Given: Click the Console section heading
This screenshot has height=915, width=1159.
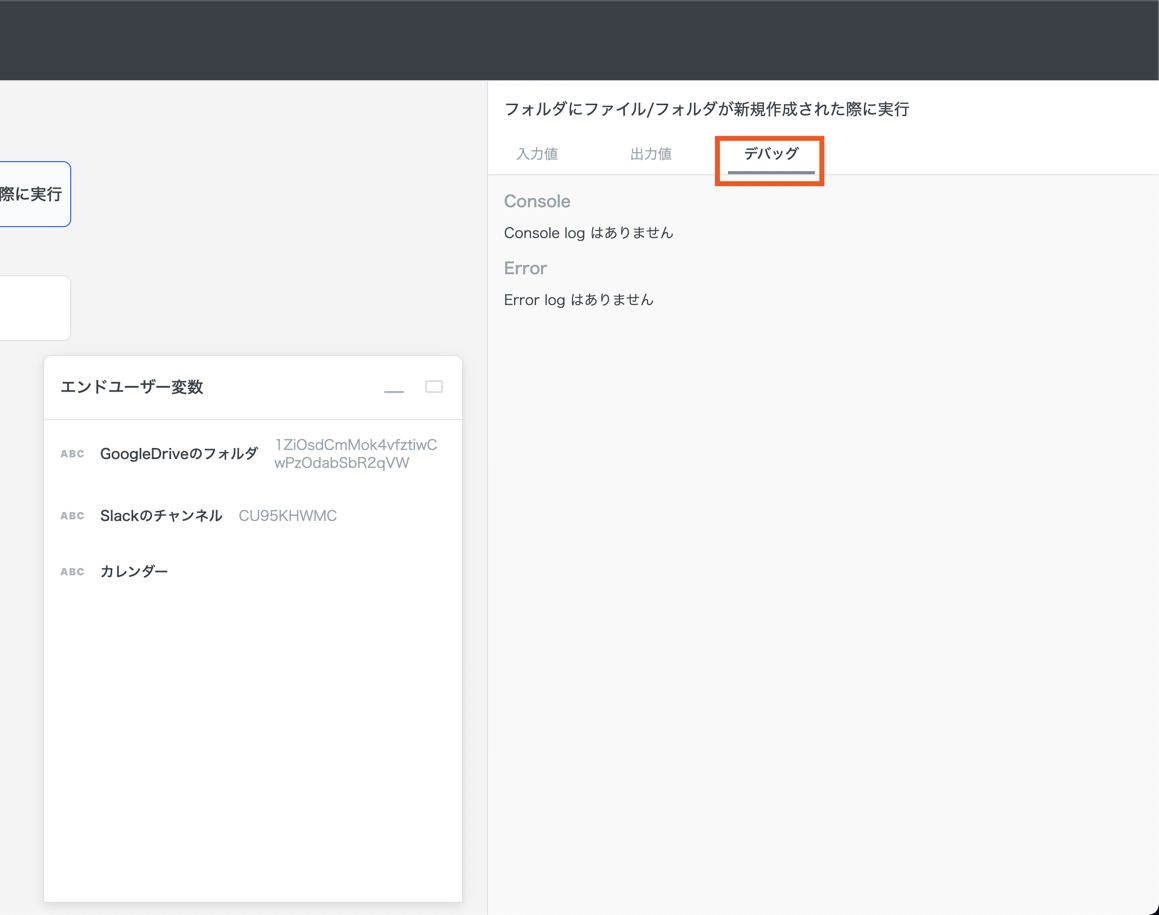Looking at the screenshot, I should [x=537, y=201].
